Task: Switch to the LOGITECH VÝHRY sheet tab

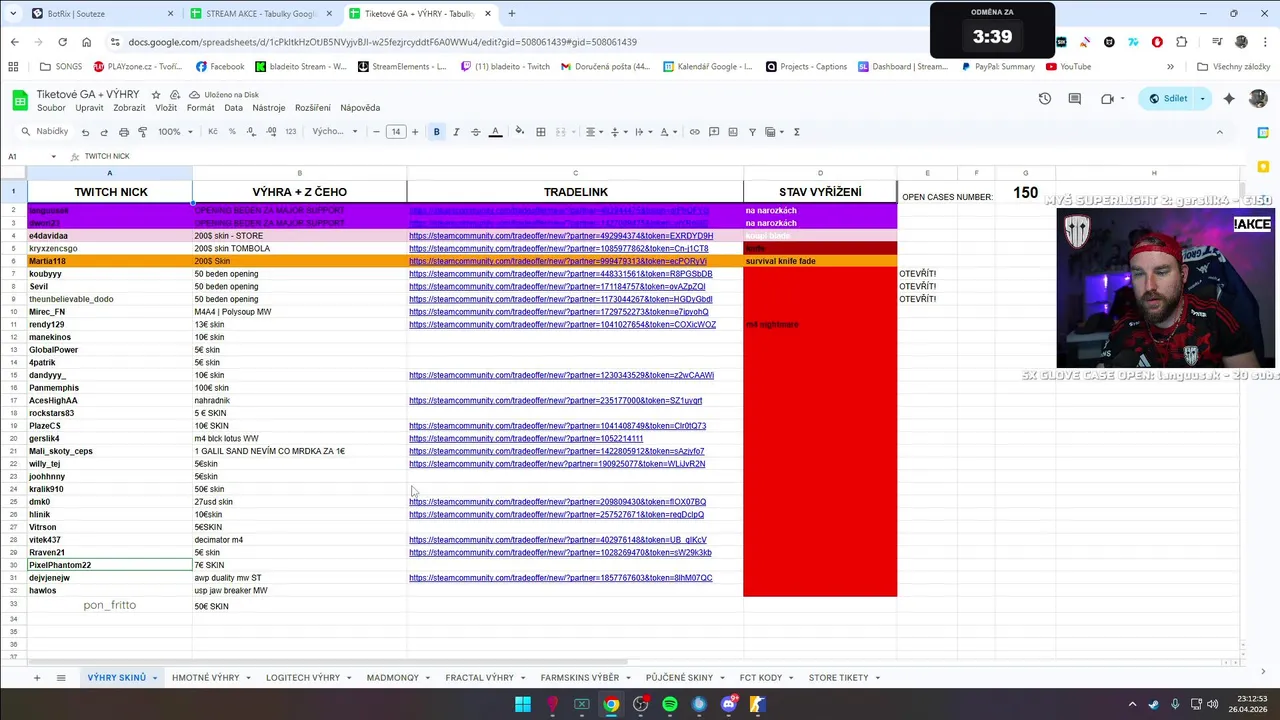Action: tap(303, 678)
